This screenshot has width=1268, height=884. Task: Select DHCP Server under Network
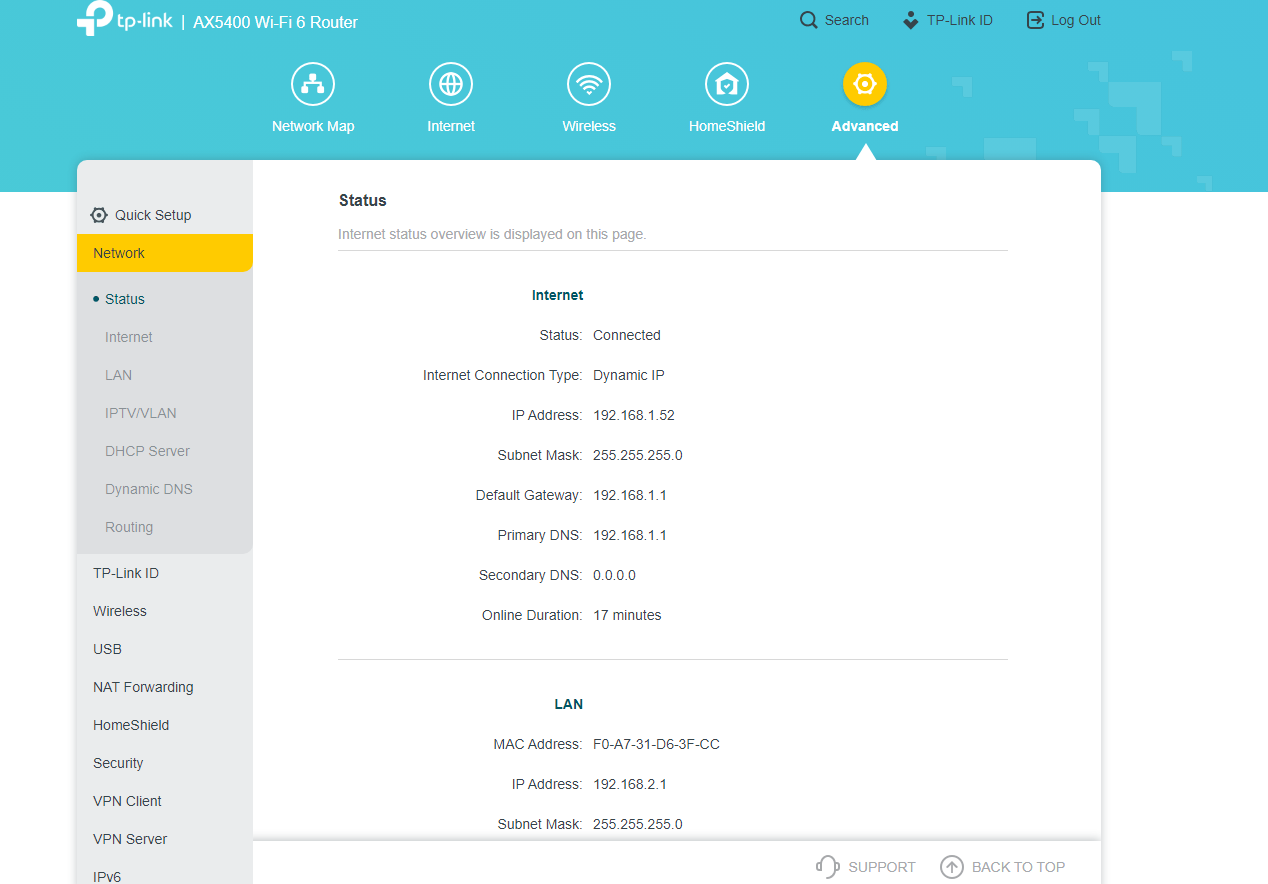(x=147, y=451)
